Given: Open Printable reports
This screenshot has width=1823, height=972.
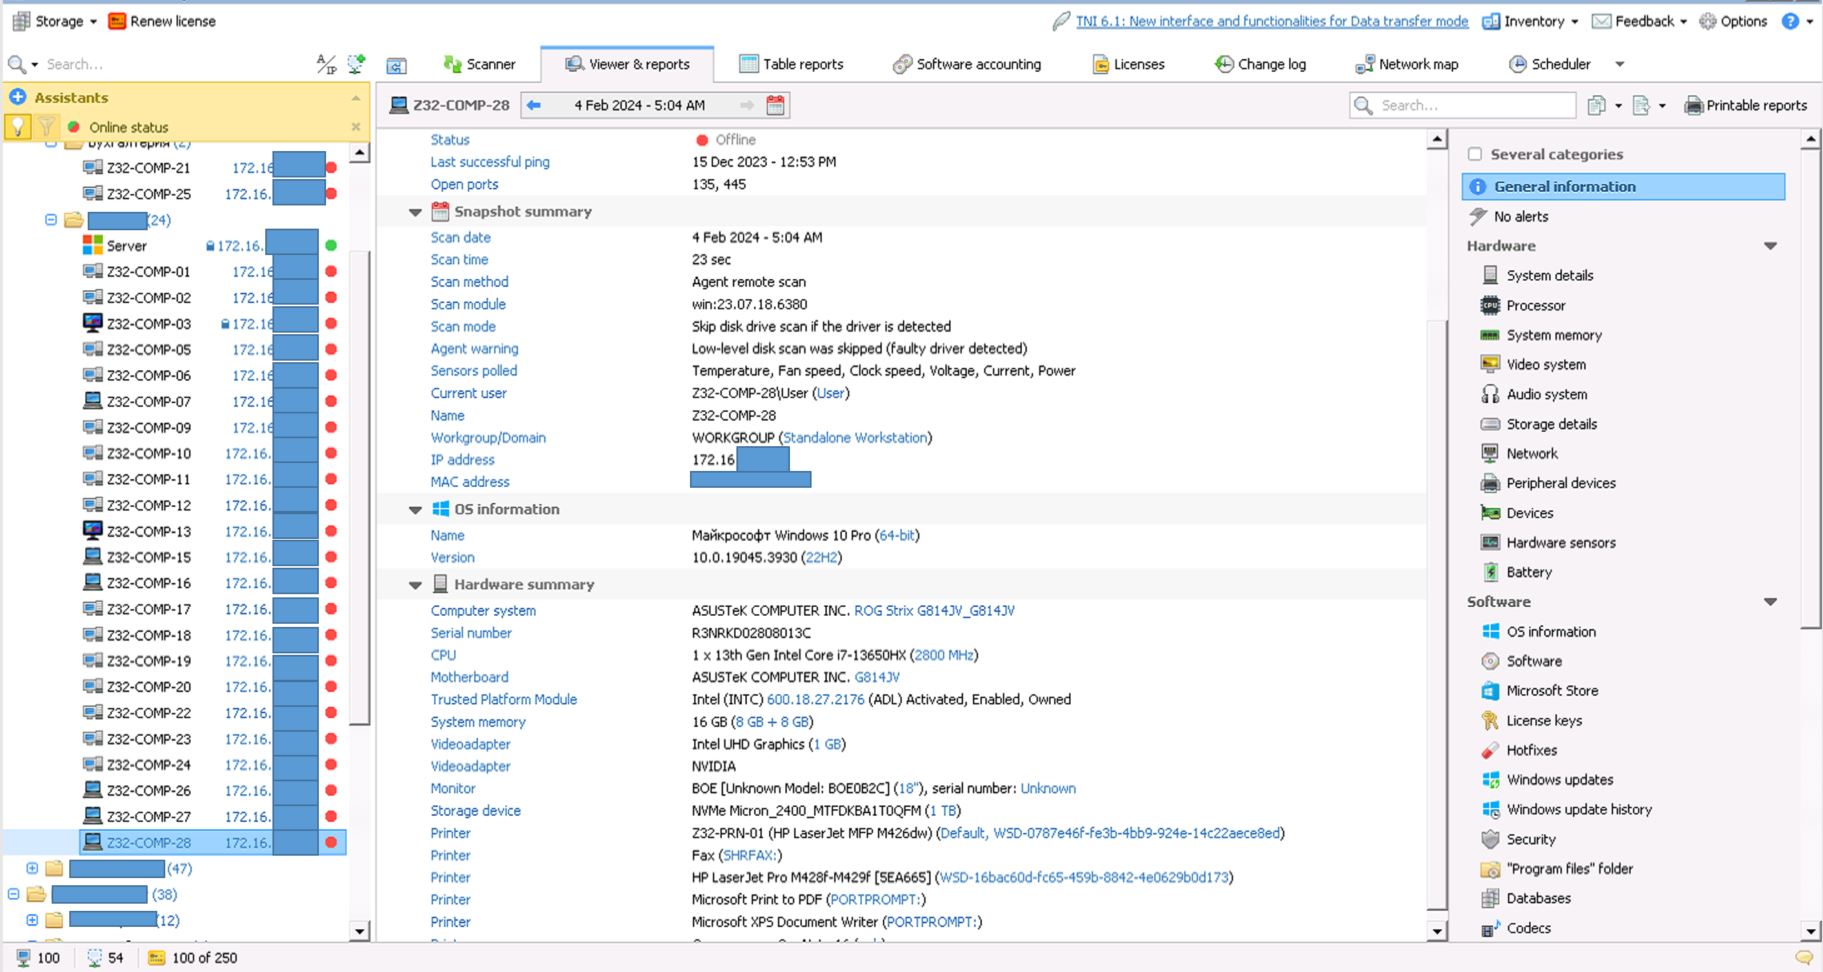Looking at the screenshot, I should point(1745,105).
